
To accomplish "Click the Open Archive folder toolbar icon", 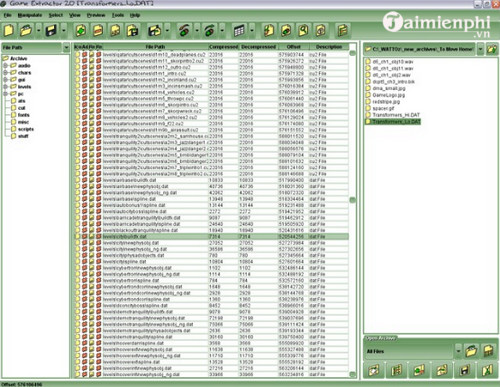I will [26, 30].
